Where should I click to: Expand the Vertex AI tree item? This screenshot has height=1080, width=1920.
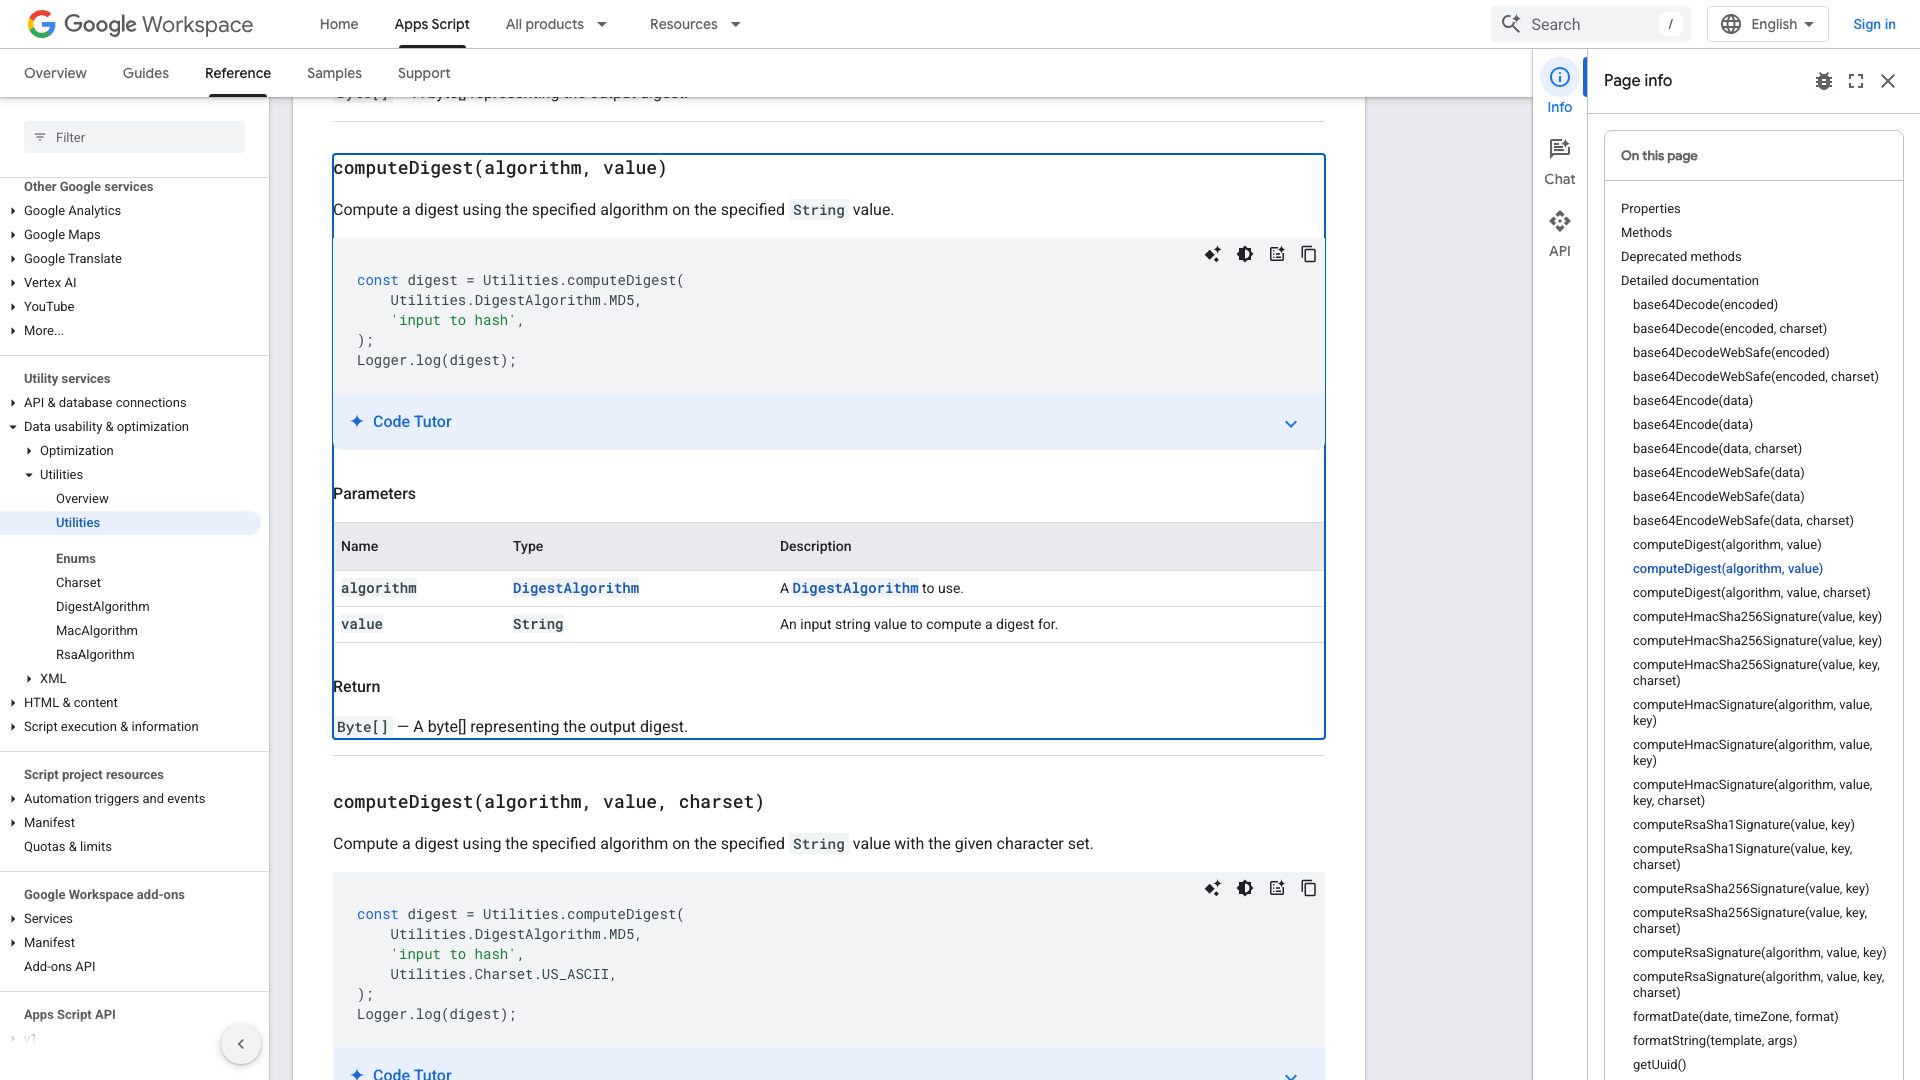[x=13, y=283]
